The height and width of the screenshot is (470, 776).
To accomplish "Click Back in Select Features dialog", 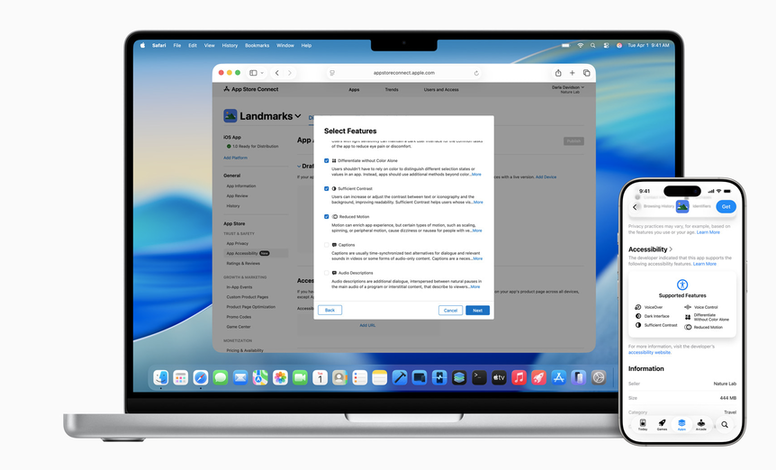I will tap(330, 310).
